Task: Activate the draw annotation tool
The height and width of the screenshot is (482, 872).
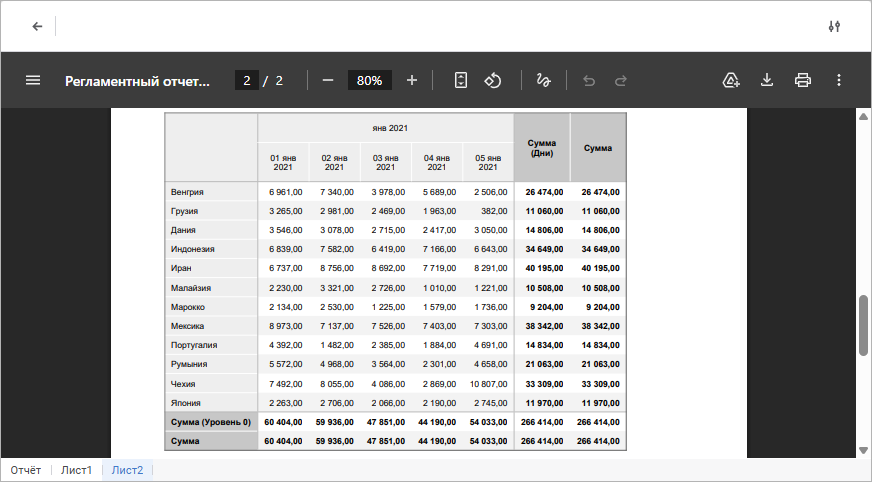Action: tap(543, 81)
